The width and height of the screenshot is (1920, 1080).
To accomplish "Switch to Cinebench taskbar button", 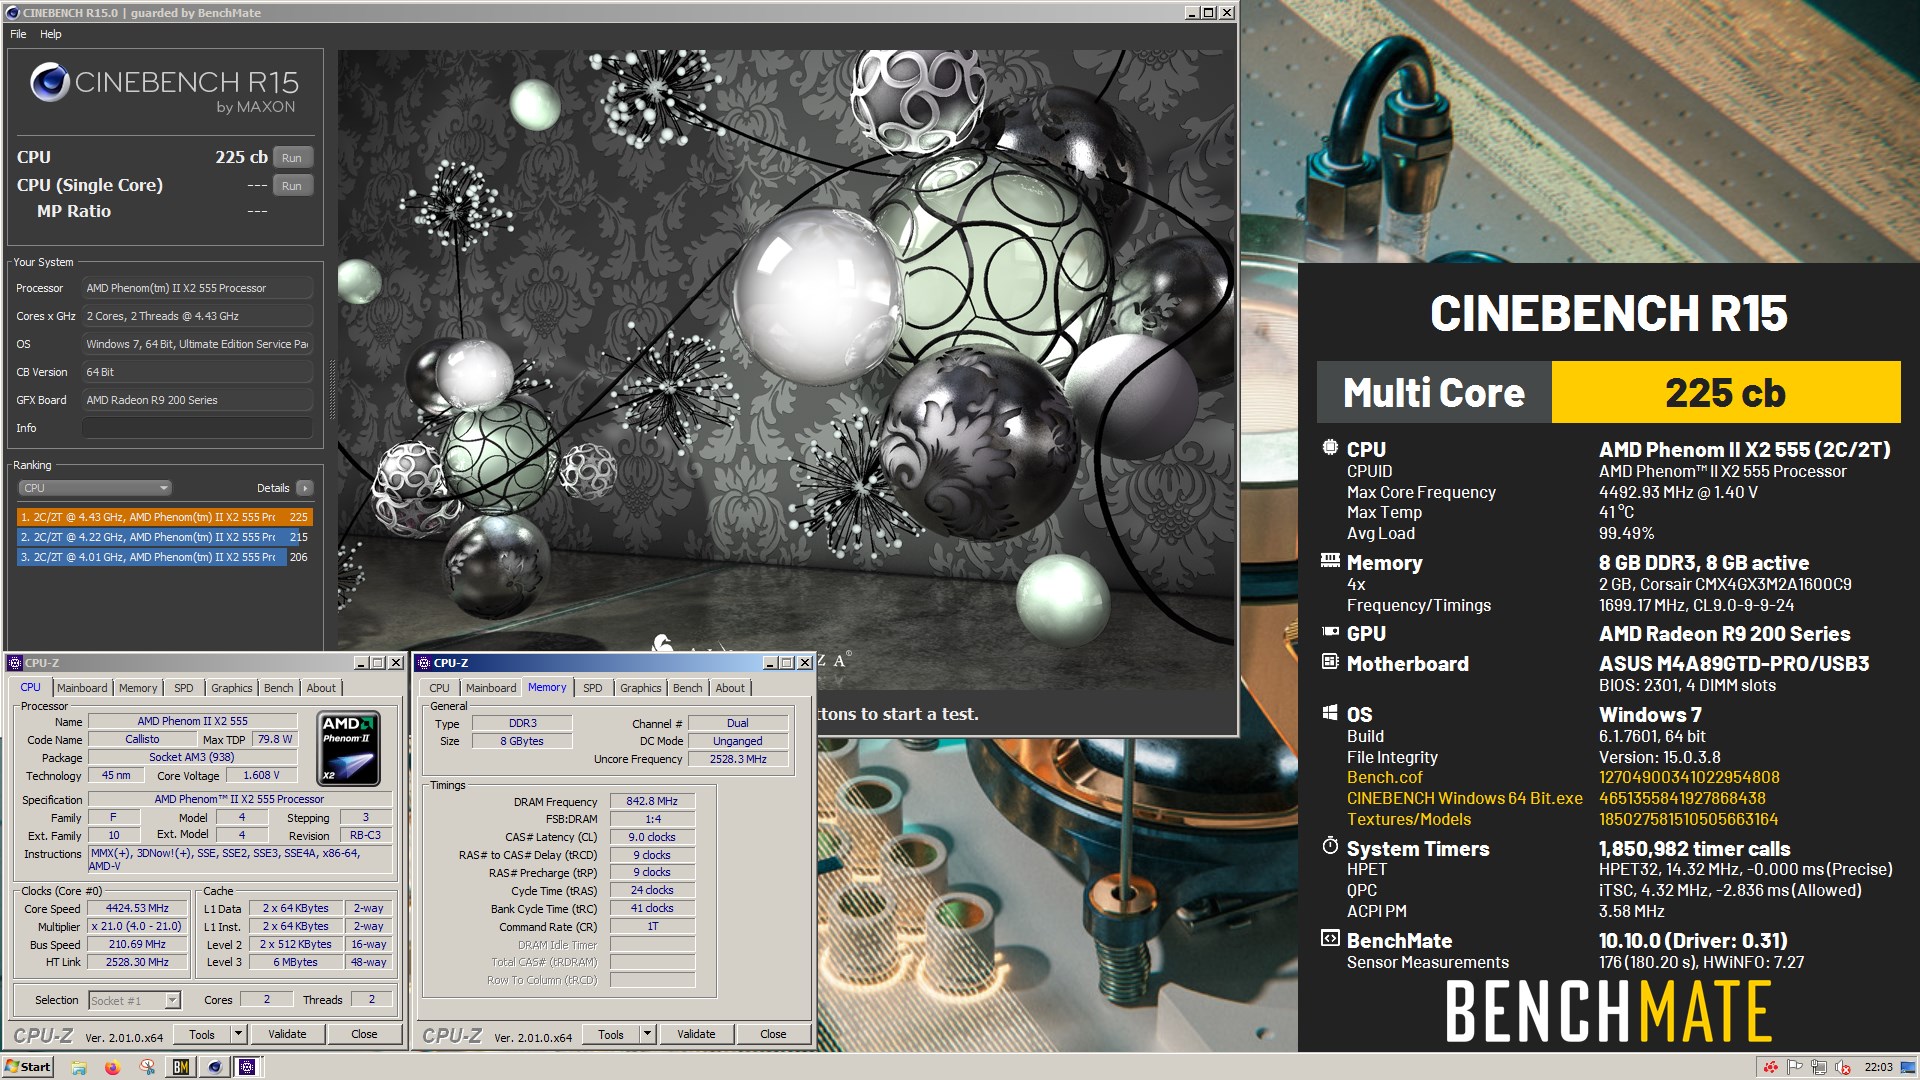I will pos(214,1068).
